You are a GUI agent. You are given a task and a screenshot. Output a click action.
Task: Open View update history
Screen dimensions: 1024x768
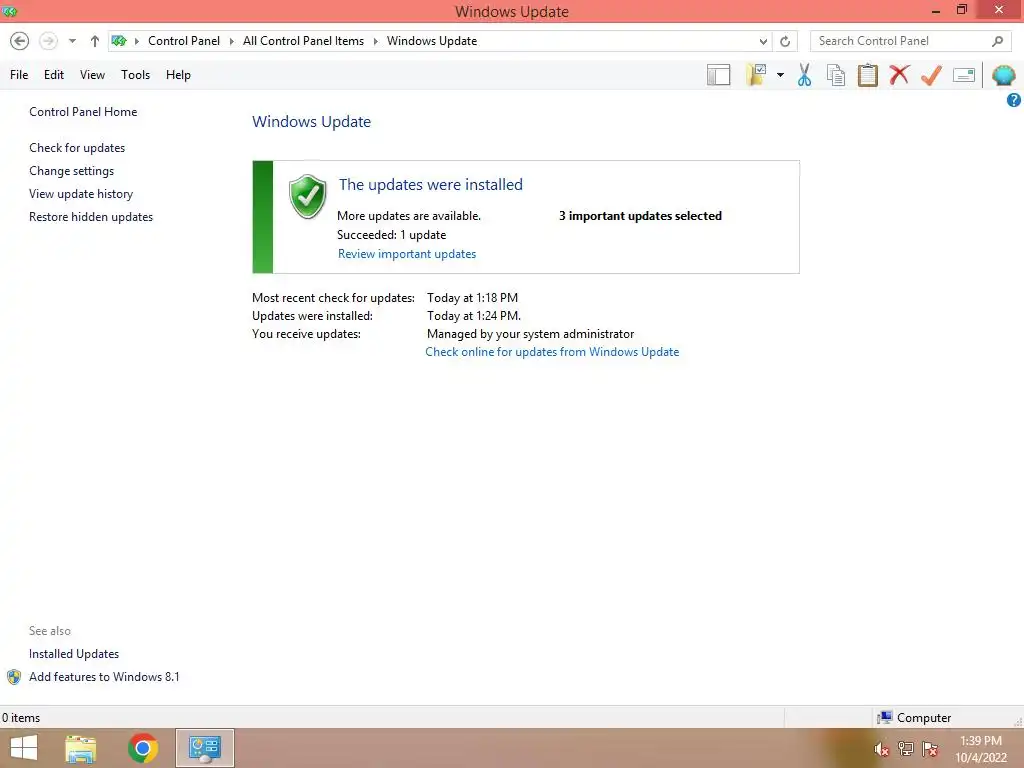tap(81, 194)
